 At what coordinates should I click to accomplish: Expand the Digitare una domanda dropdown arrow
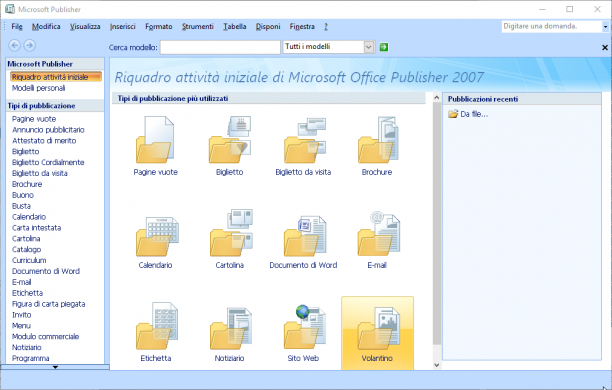click(605, 27)
